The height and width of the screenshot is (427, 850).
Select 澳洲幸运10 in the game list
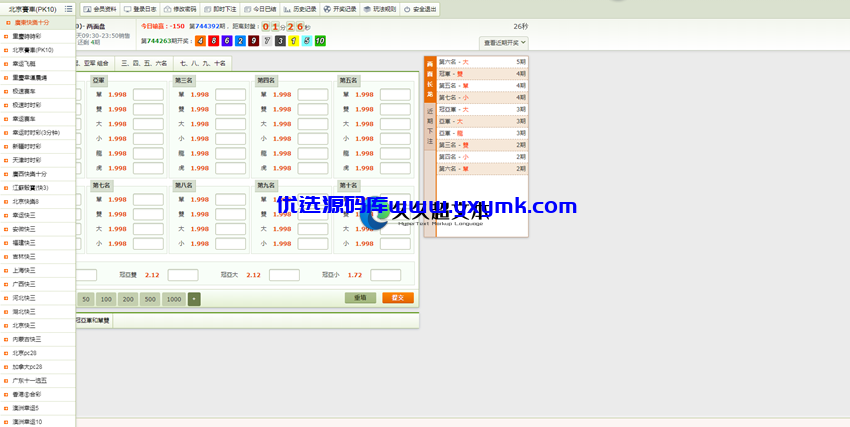[x=38, y=422]
